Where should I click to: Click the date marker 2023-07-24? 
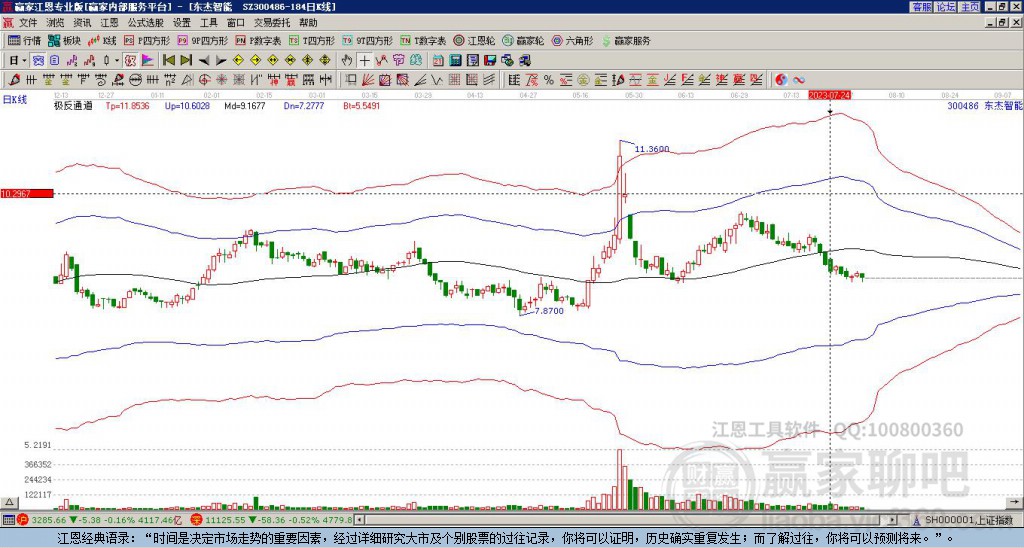coord(827,95)
